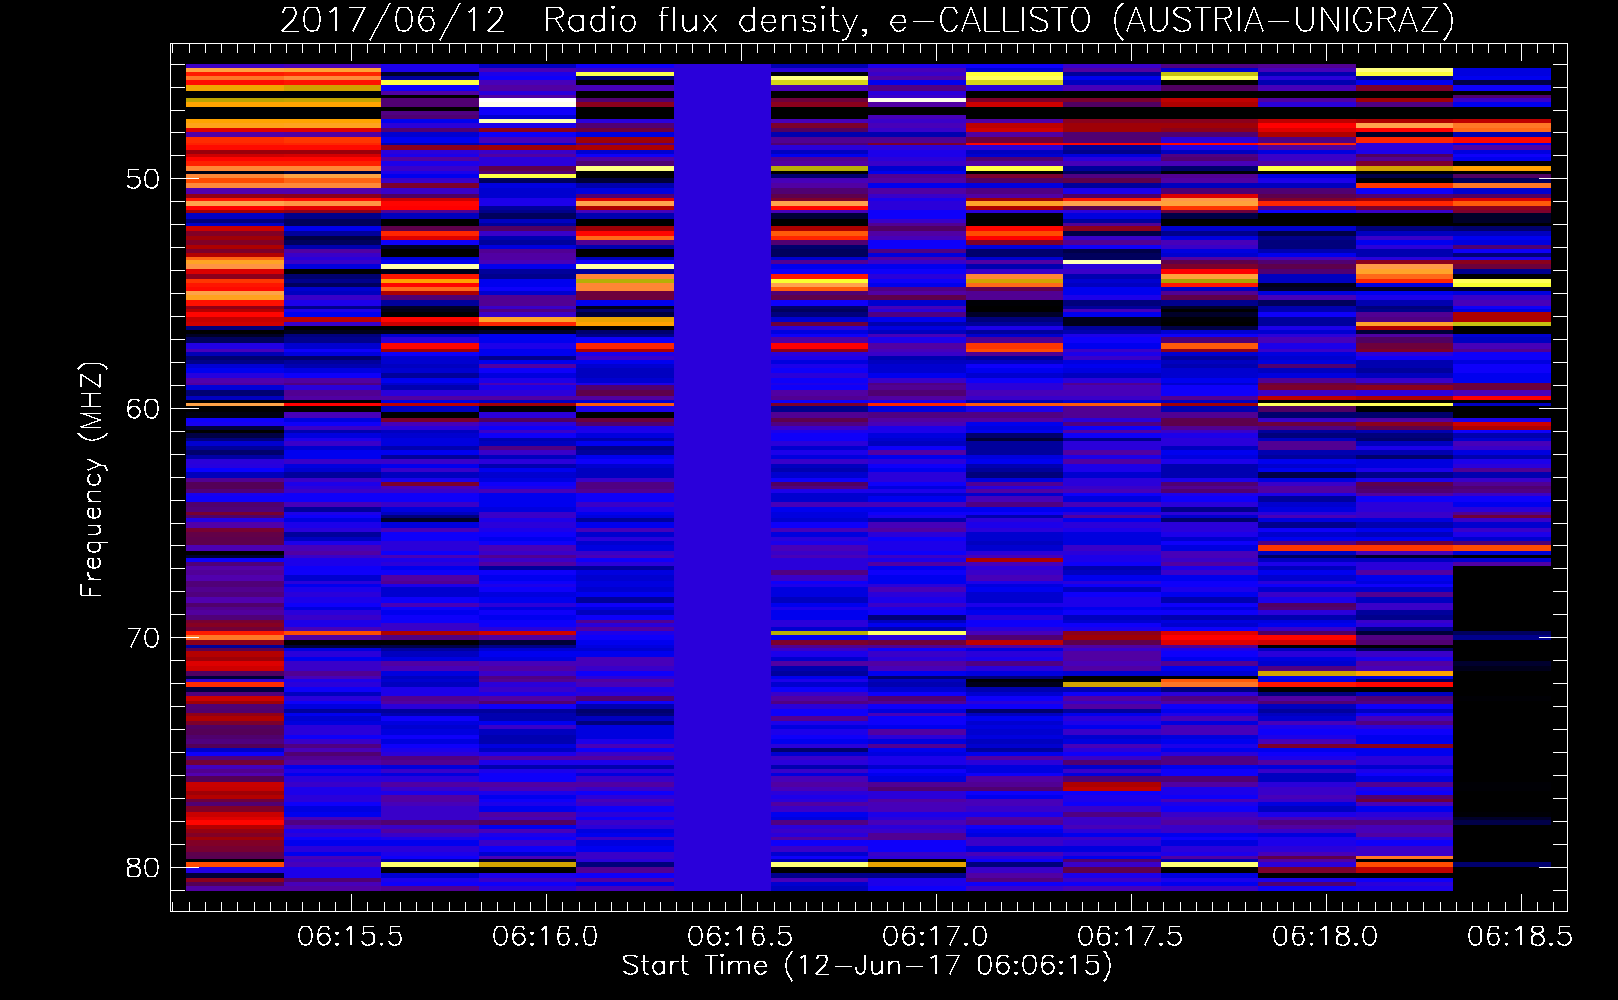
Task: Click the 'Start Time (12-Jun-17 06:06:15)' label
Action: coord(867,966)
